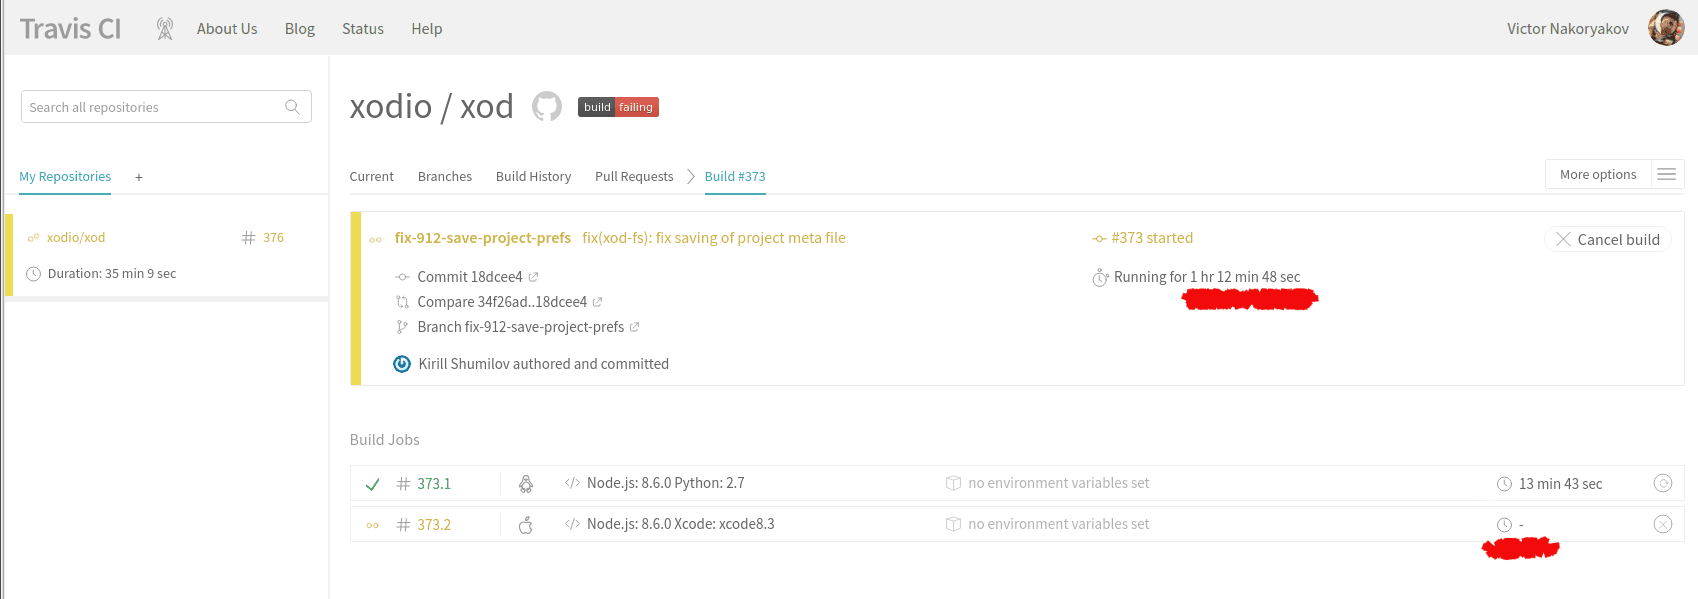Viewport: 1698px width, 599px height.
Task: Select the My Repositories tab
Action: pos(65,177)
